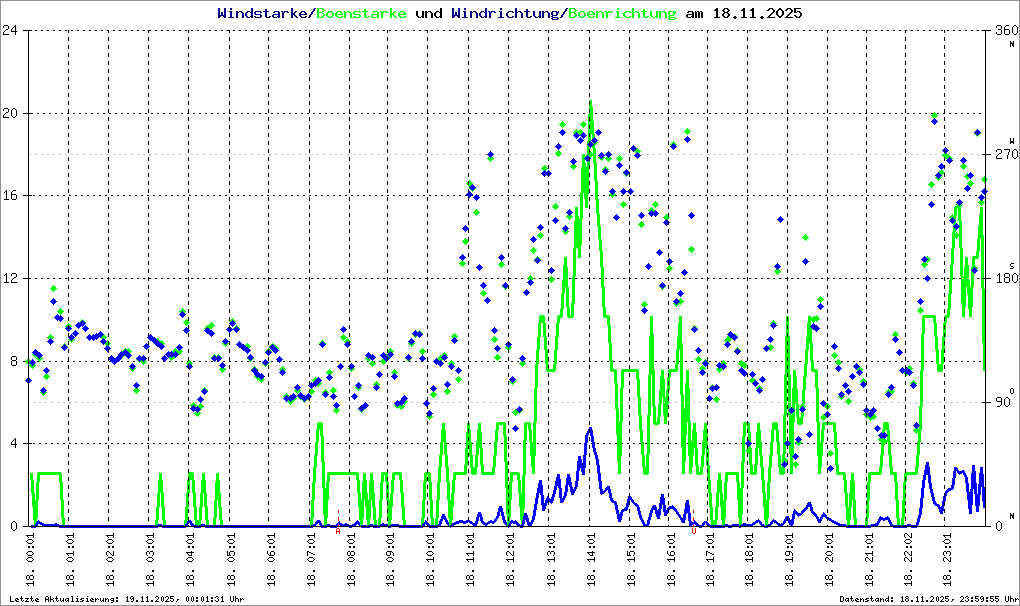Image resolution: width=1020 pixels, height=606 pixels.
Task: Click the '12' value on the left axis
Action: (10, 278)
